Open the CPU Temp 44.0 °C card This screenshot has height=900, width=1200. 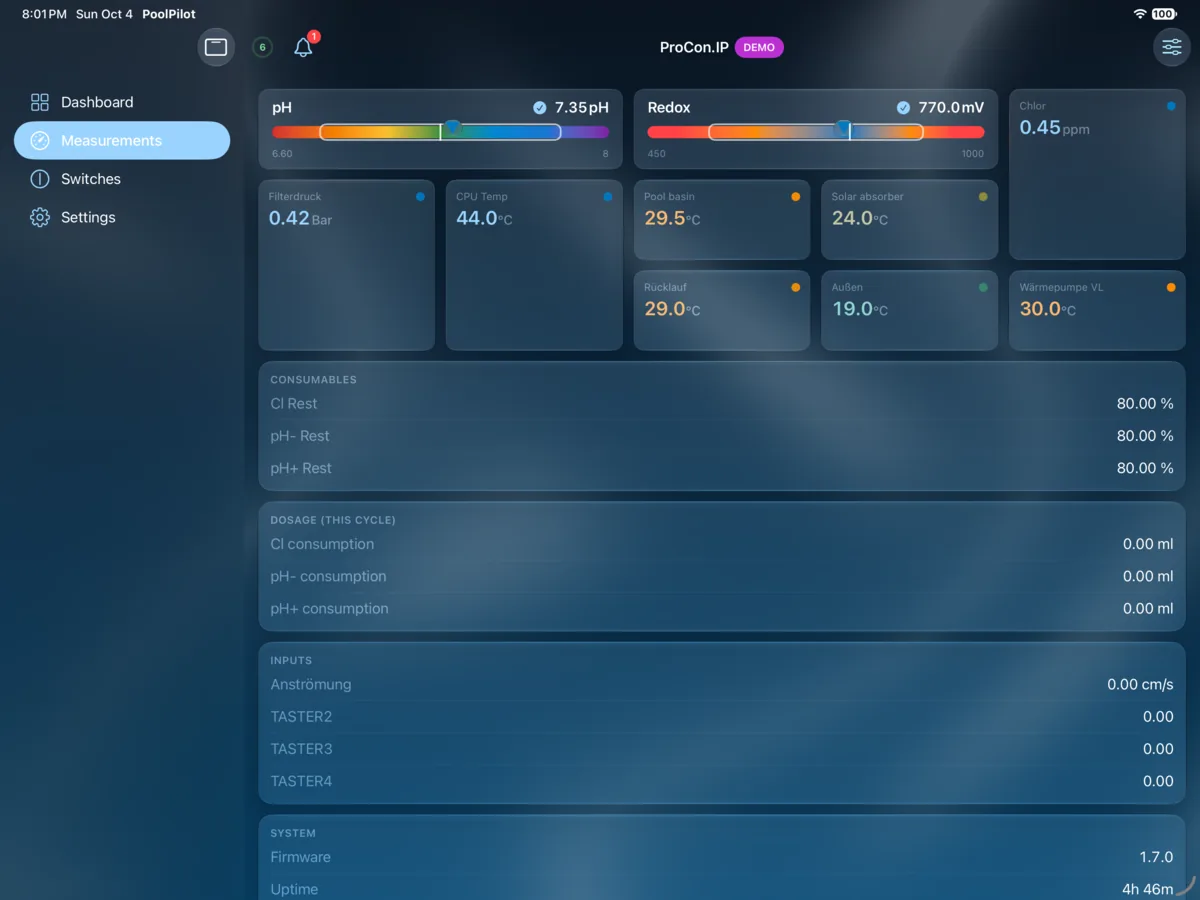tap(534, 265)
